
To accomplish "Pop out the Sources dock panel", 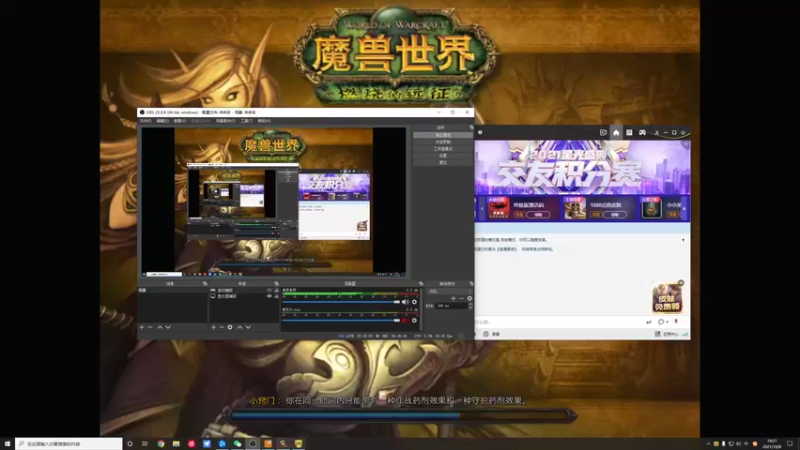I will click(x=277, y=284).
